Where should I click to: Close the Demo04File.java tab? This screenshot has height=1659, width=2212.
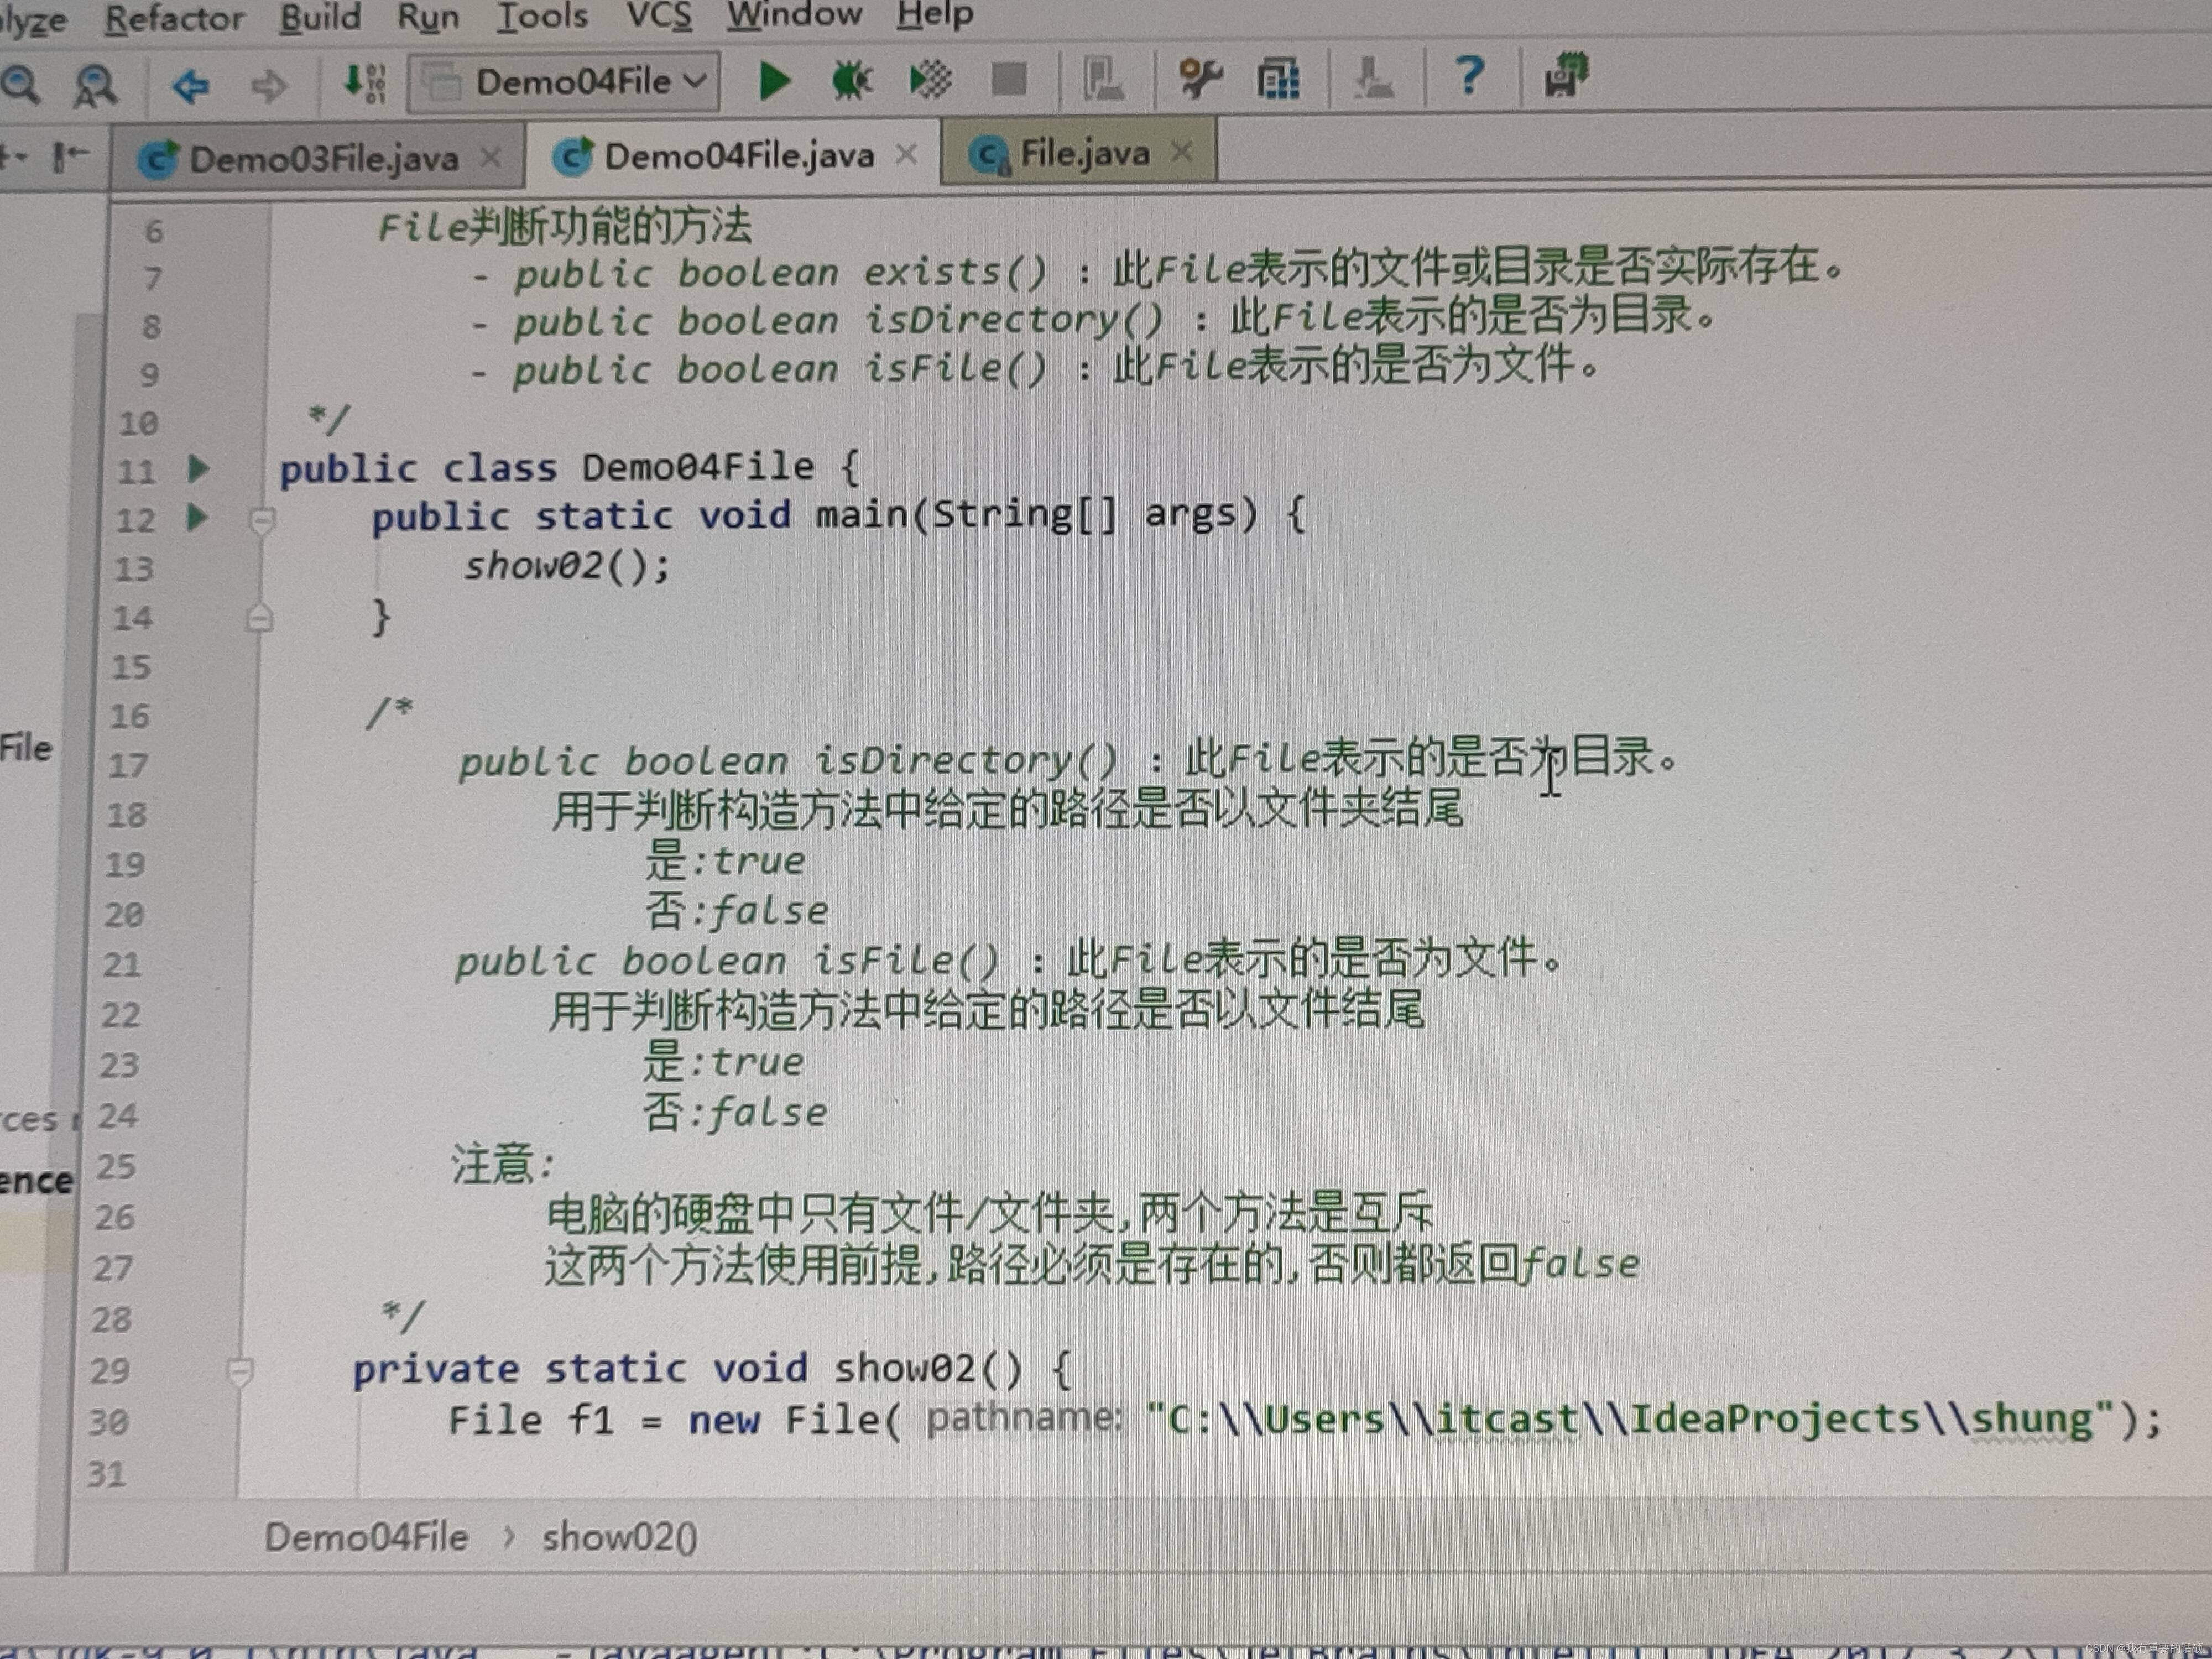coord(906,154)
